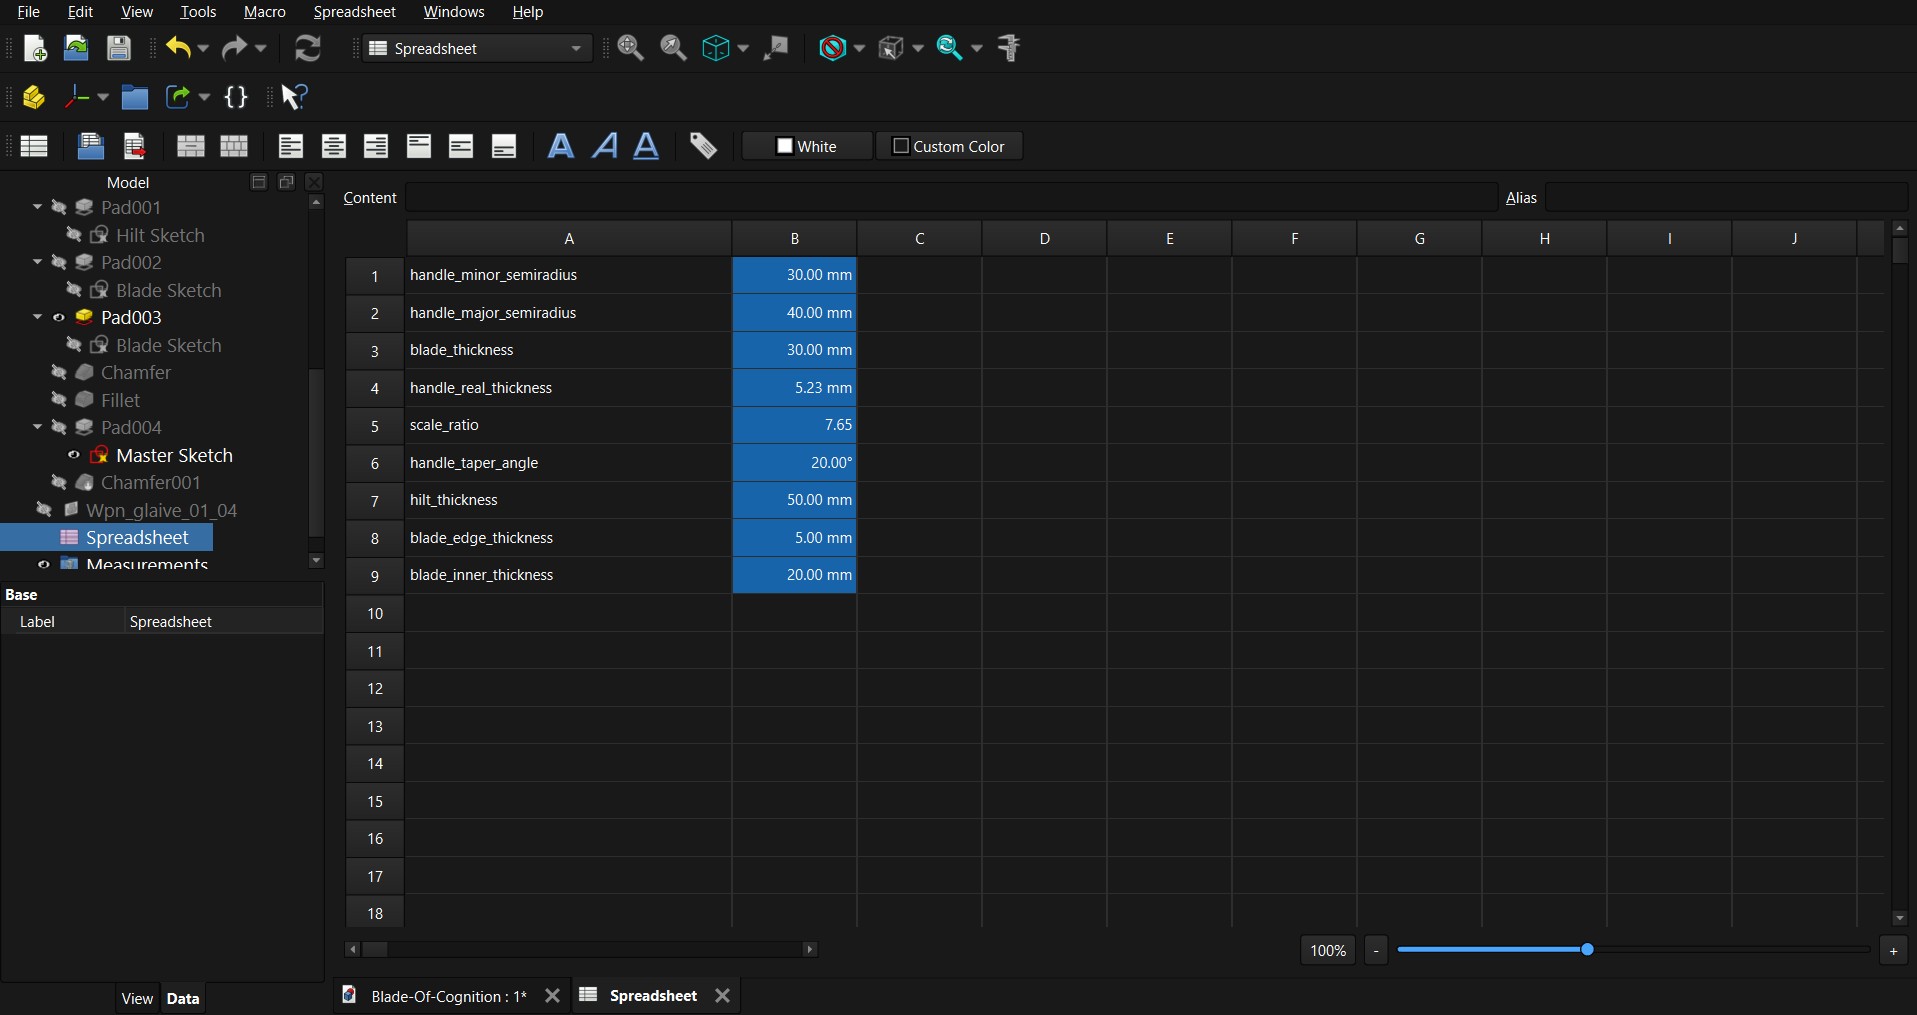Click the zoom in plus button

(x=1893, y=951)
